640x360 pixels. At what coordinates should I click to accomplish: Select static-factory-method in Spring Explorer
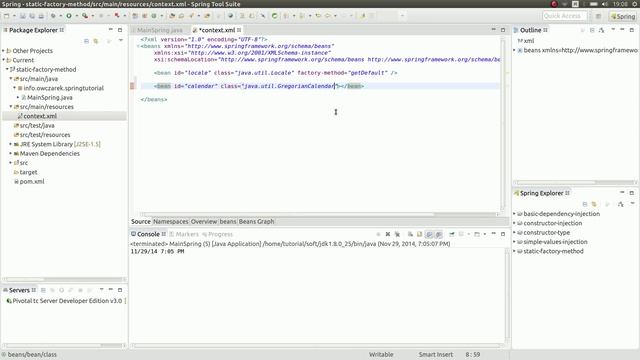click(x=553, y=251)
